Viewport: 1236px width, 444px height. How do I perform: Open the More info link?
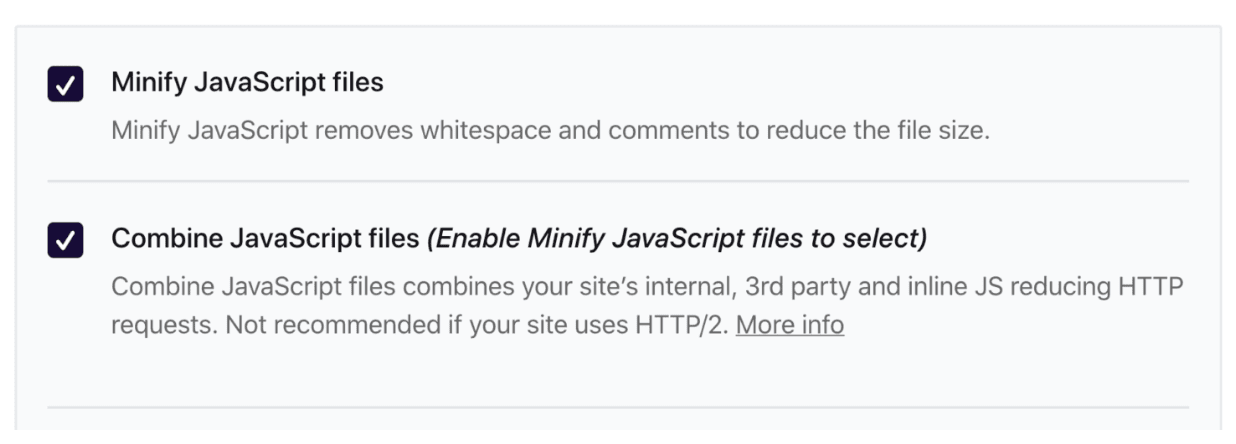pos(790,325)
